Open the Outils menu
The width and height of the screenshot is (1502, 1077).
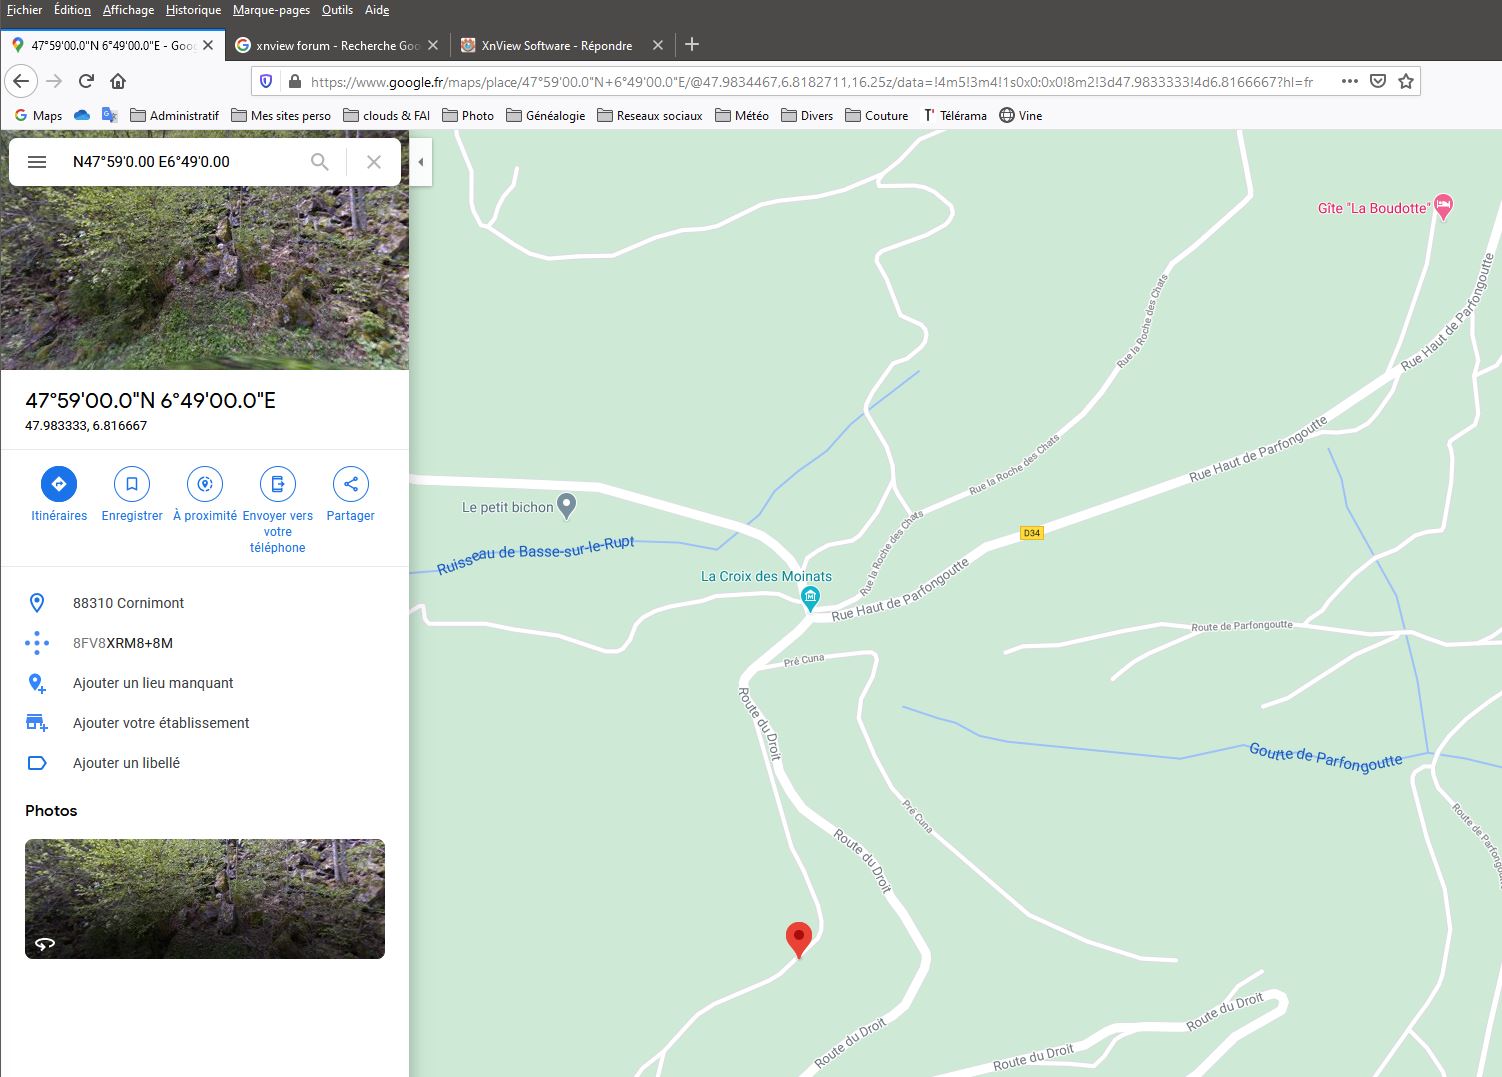(337, 10)
